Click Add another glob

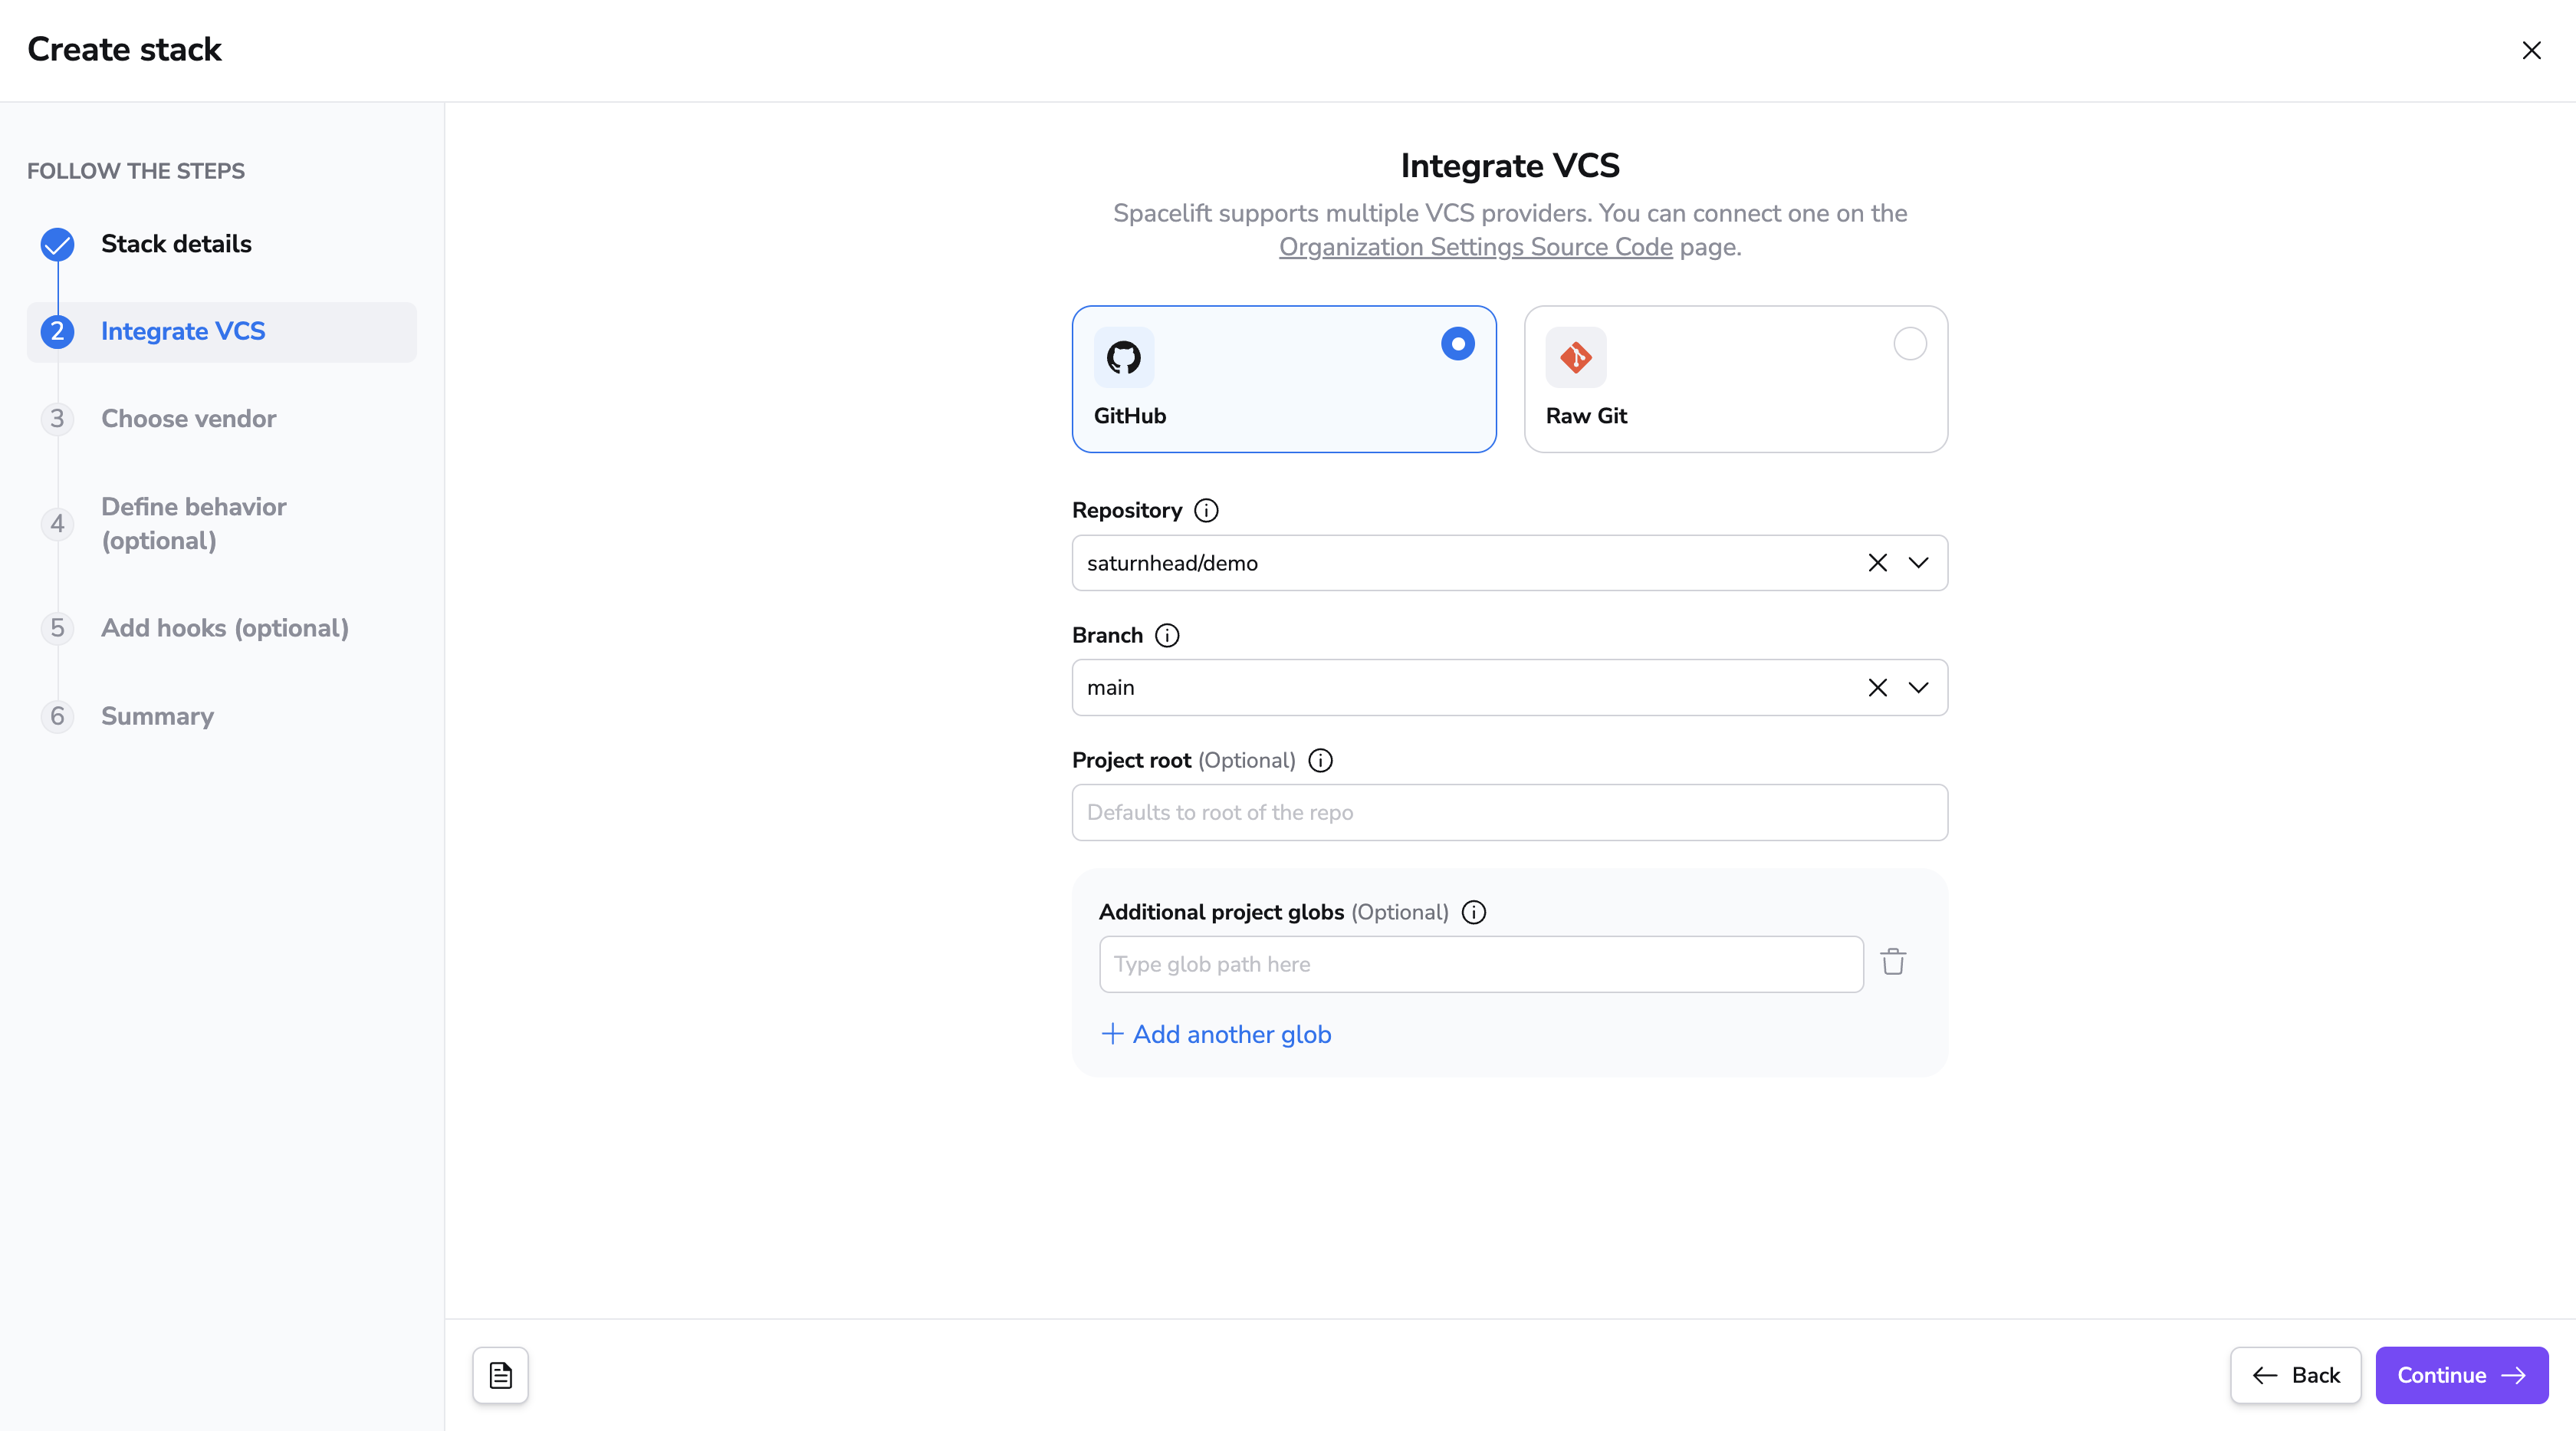[x=1216, y=1034]
